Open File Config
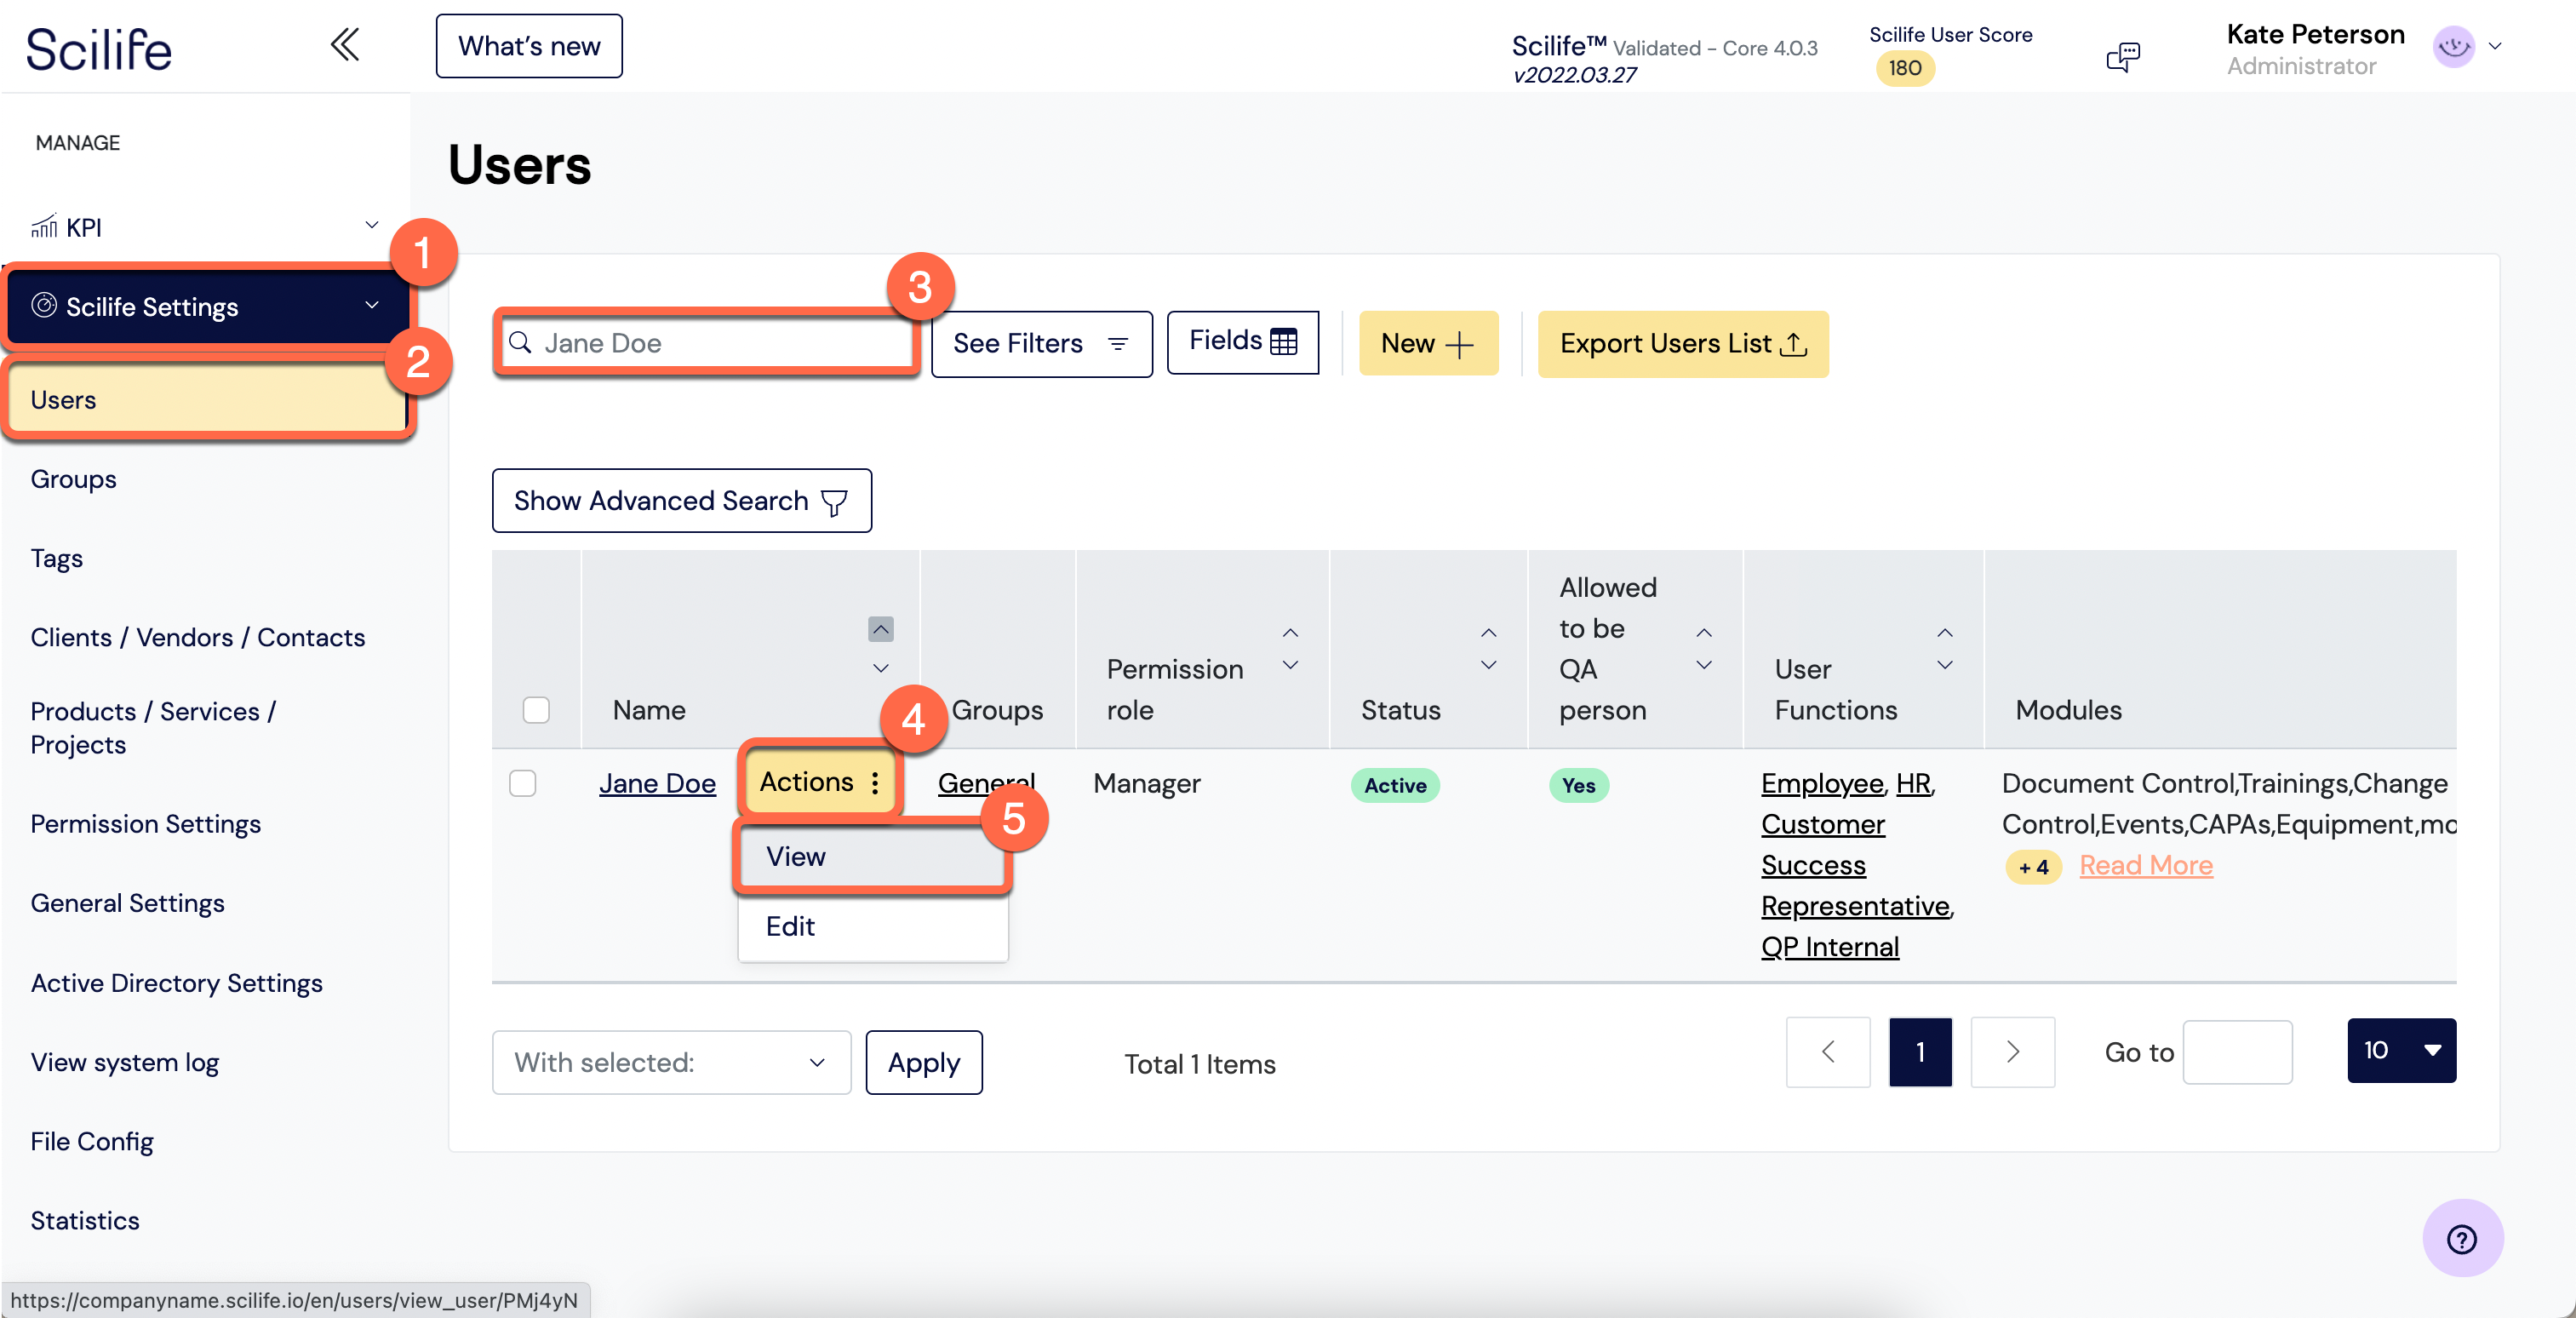Screen dimensions: 2576x1318 [91, 1141]
